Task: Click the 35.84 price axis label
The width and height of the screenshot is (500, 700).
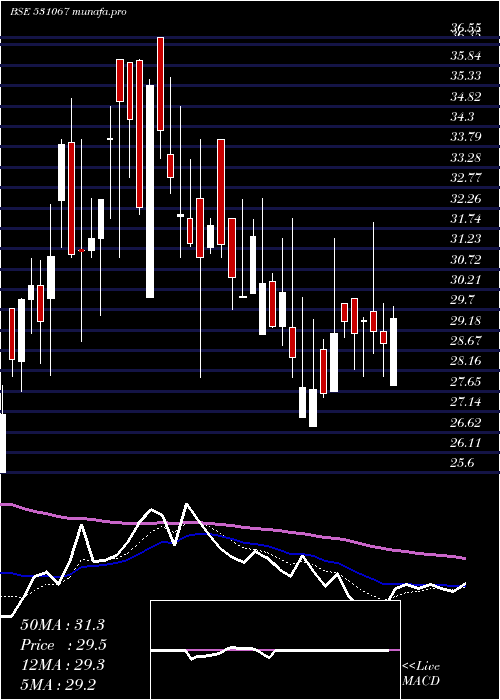Action: 466,56
